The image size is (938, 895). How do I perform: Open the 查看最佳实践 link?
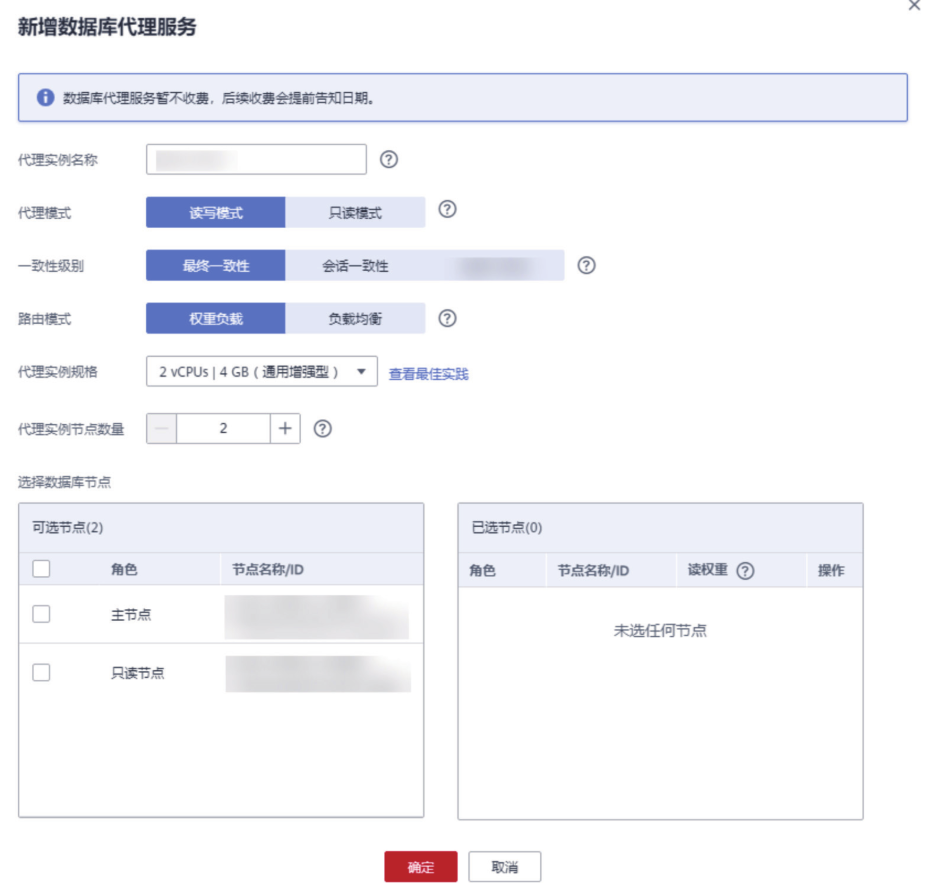click(x=428, y=374)
